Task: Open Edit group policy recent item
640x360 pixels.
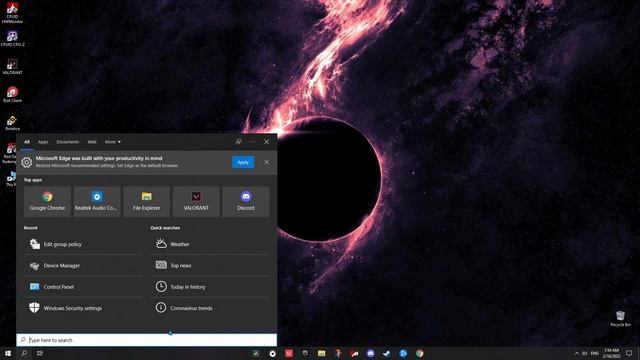Action: (x=84, y=244)
